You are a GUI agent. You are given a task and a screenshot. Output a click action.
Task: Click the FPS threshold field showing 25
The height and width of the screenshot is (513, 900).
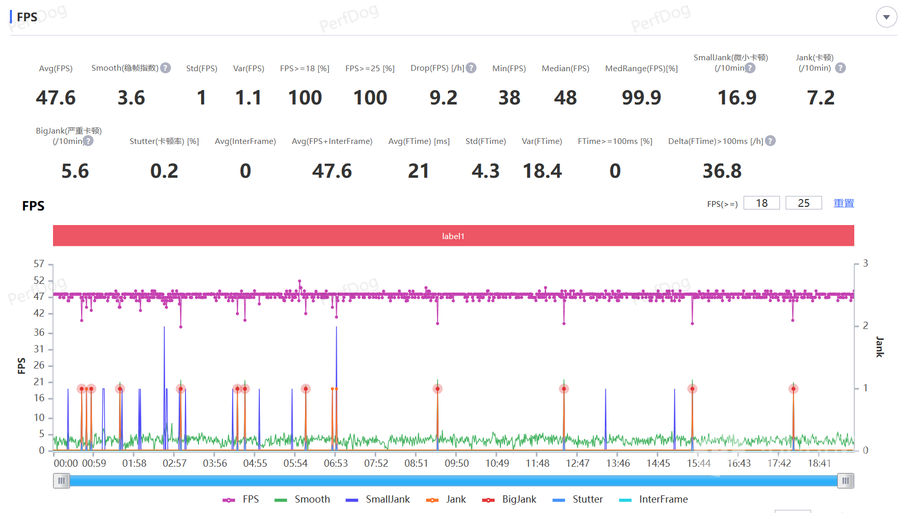point(804,203)
